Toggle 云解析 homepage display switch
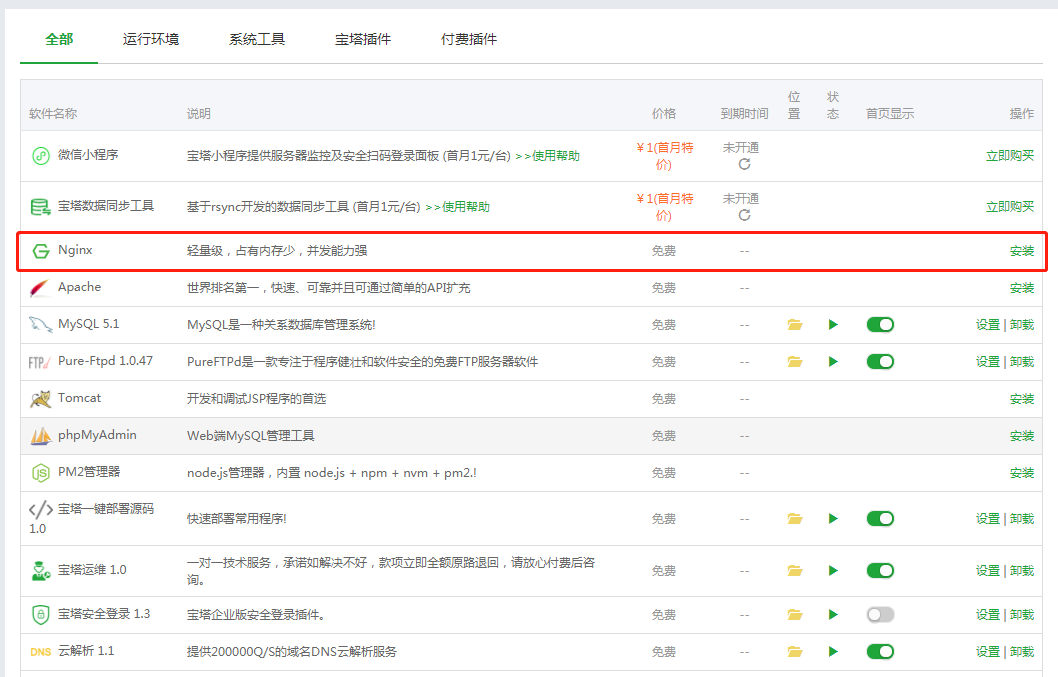The image size is (1058, 677). (x=881, y=652)
